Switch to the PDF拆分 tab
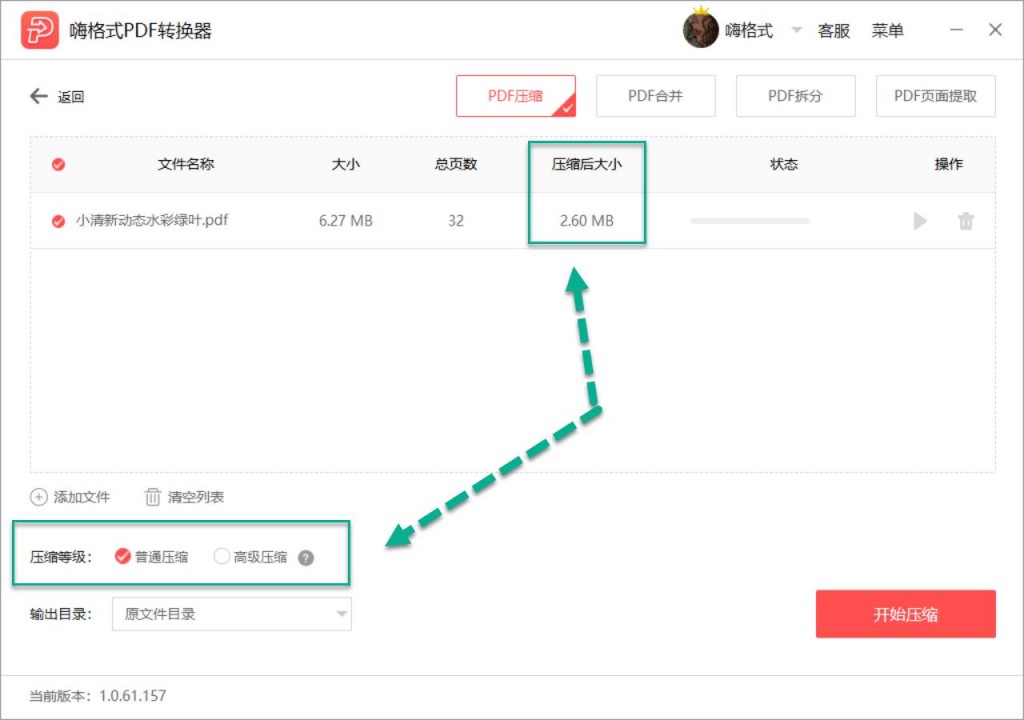 click(x=795, y=96)
